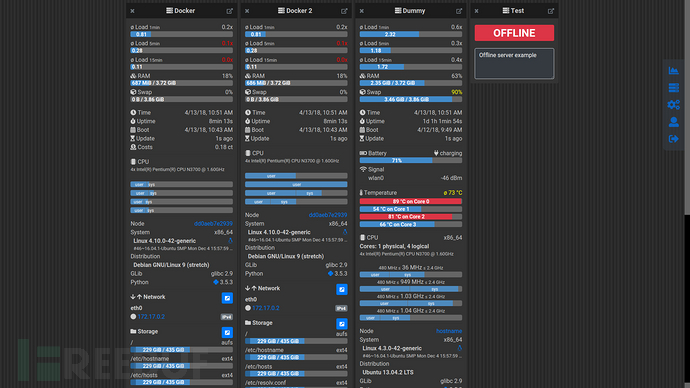Toggle Network details in Docker panel
This screenshot has width=690, height=388.
click(x=227, y=298)
